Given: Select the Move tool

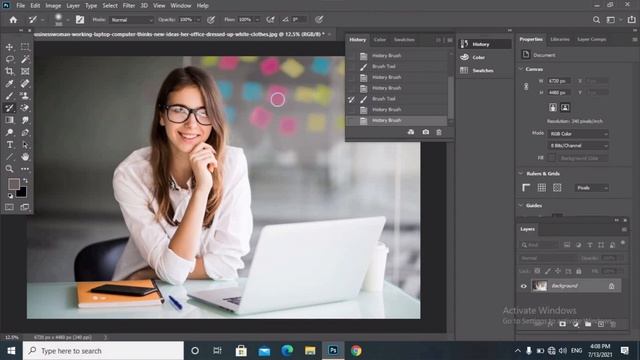Looking at the screenshot, I should [x=9, y=47].
